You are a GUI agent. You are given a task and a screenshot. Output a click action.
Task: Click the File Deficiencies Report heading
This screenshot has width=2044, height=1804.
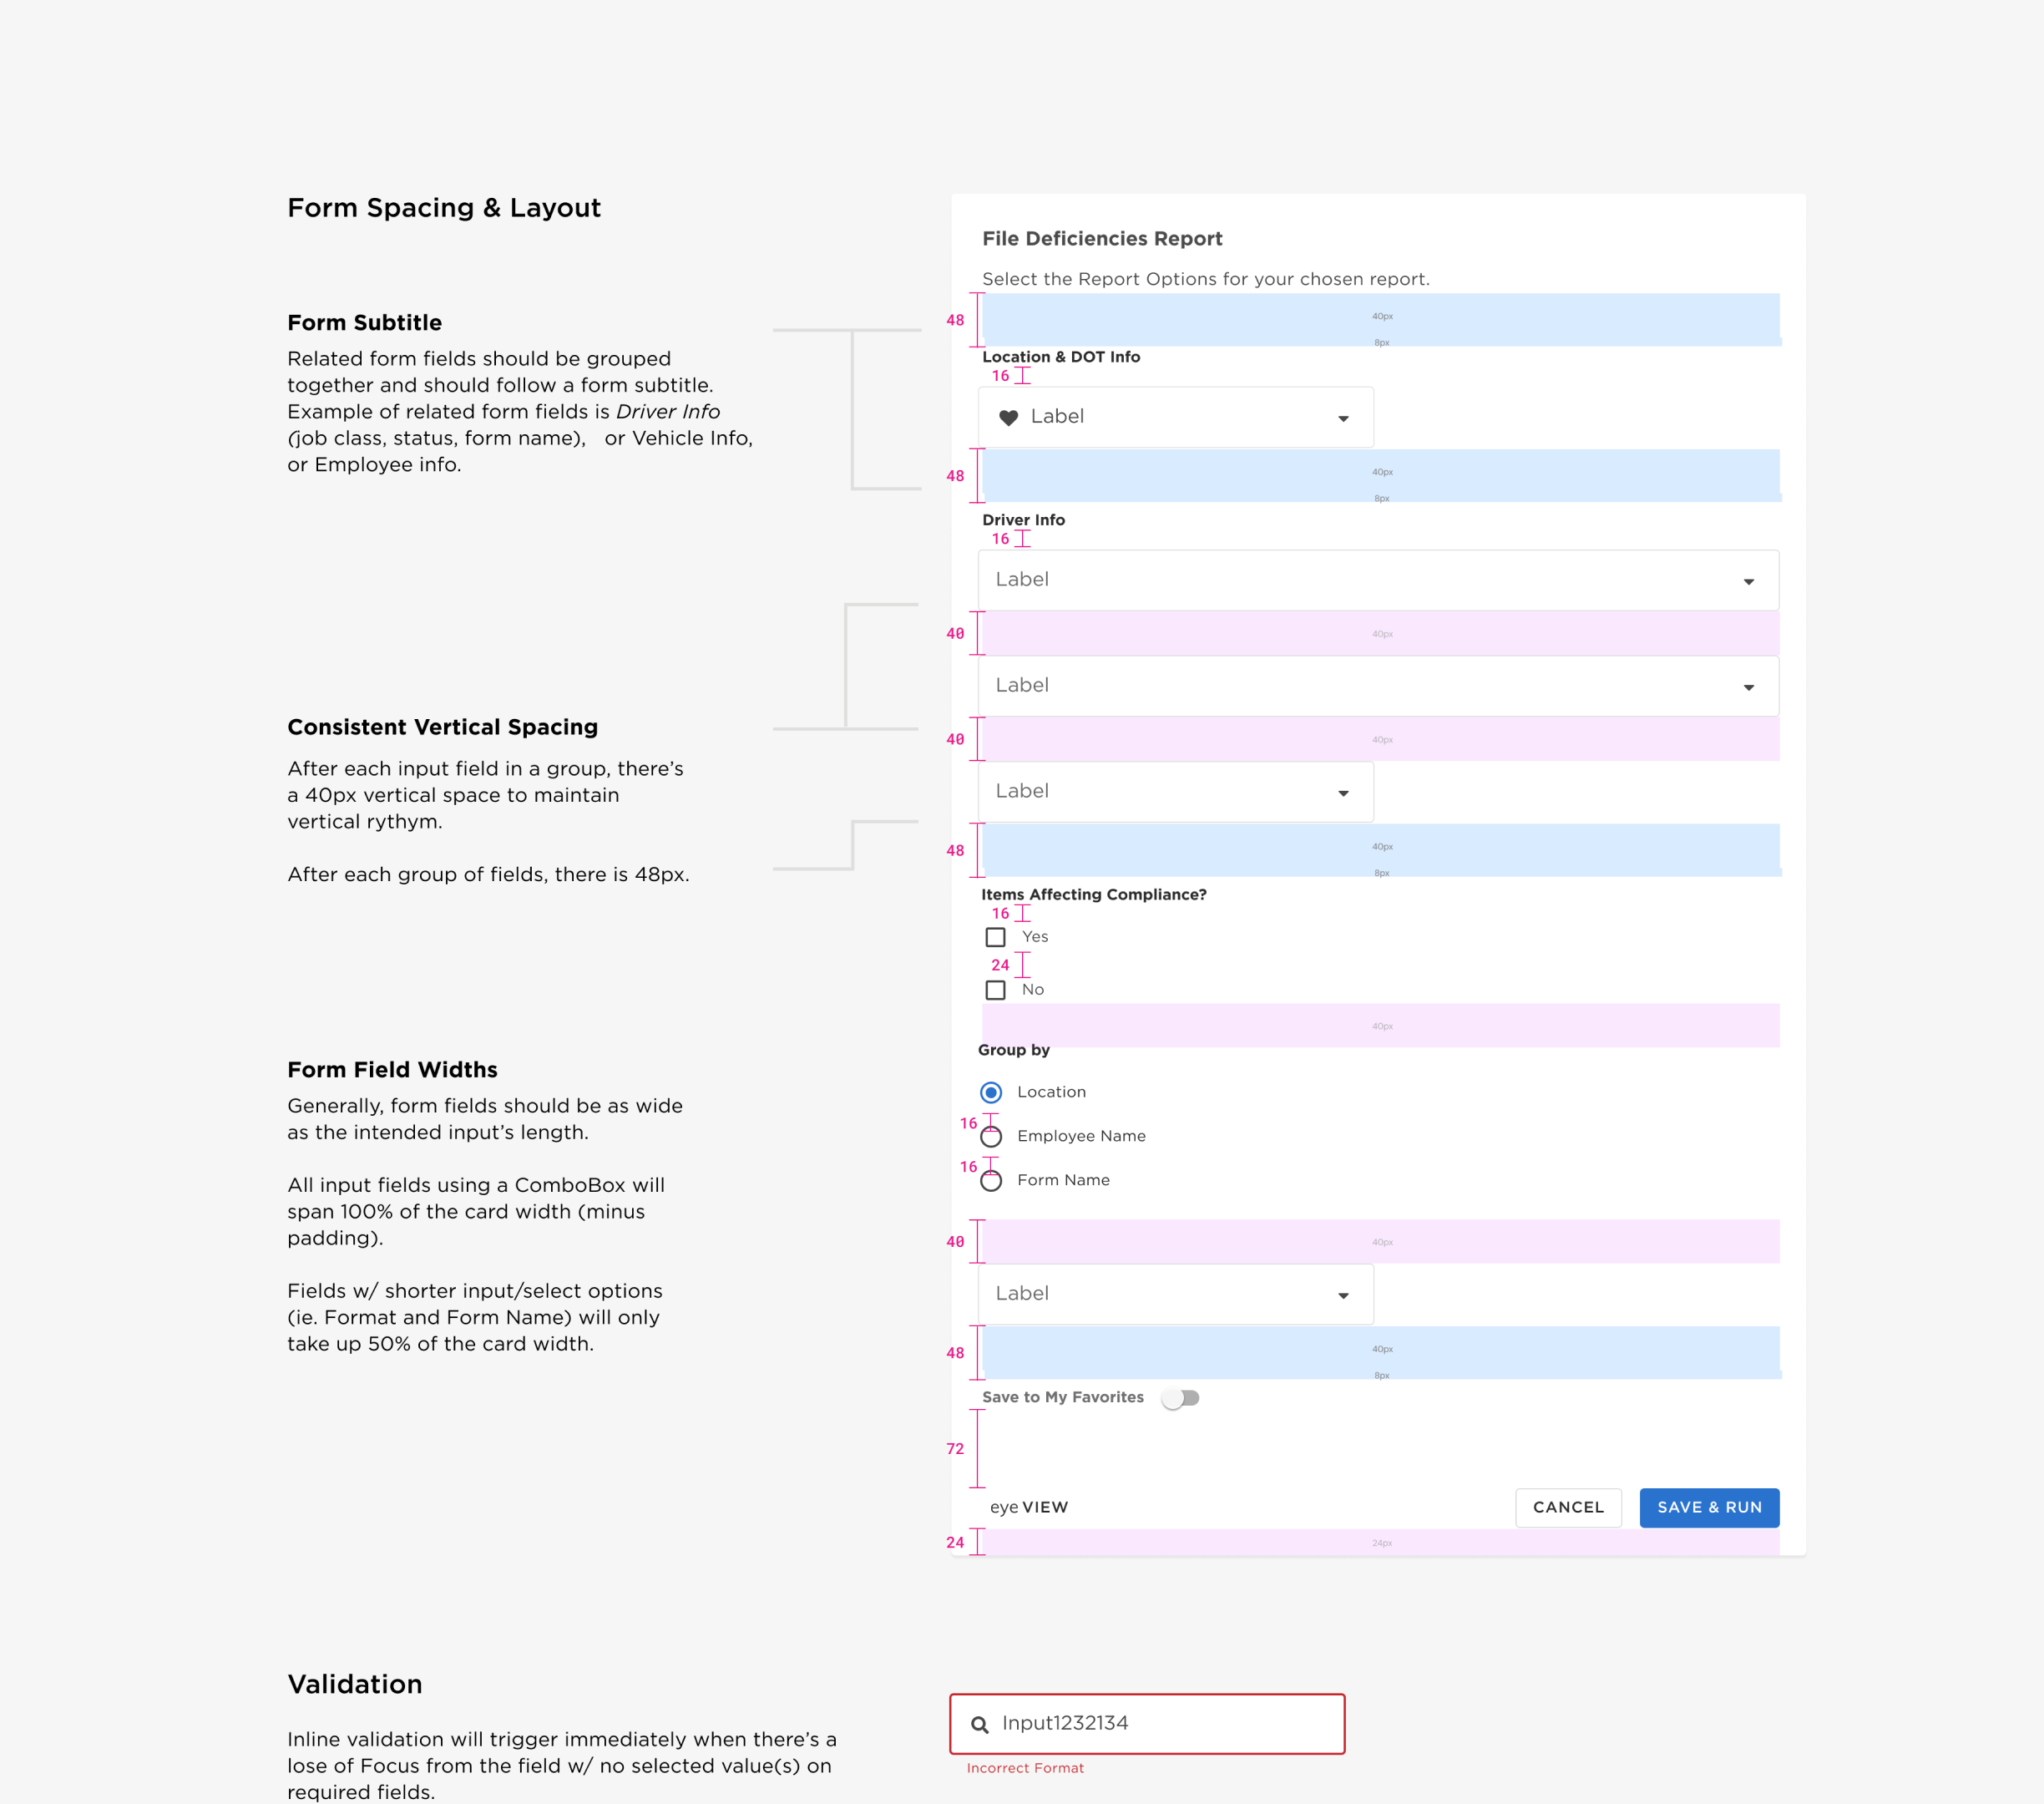click(1101, 239)
